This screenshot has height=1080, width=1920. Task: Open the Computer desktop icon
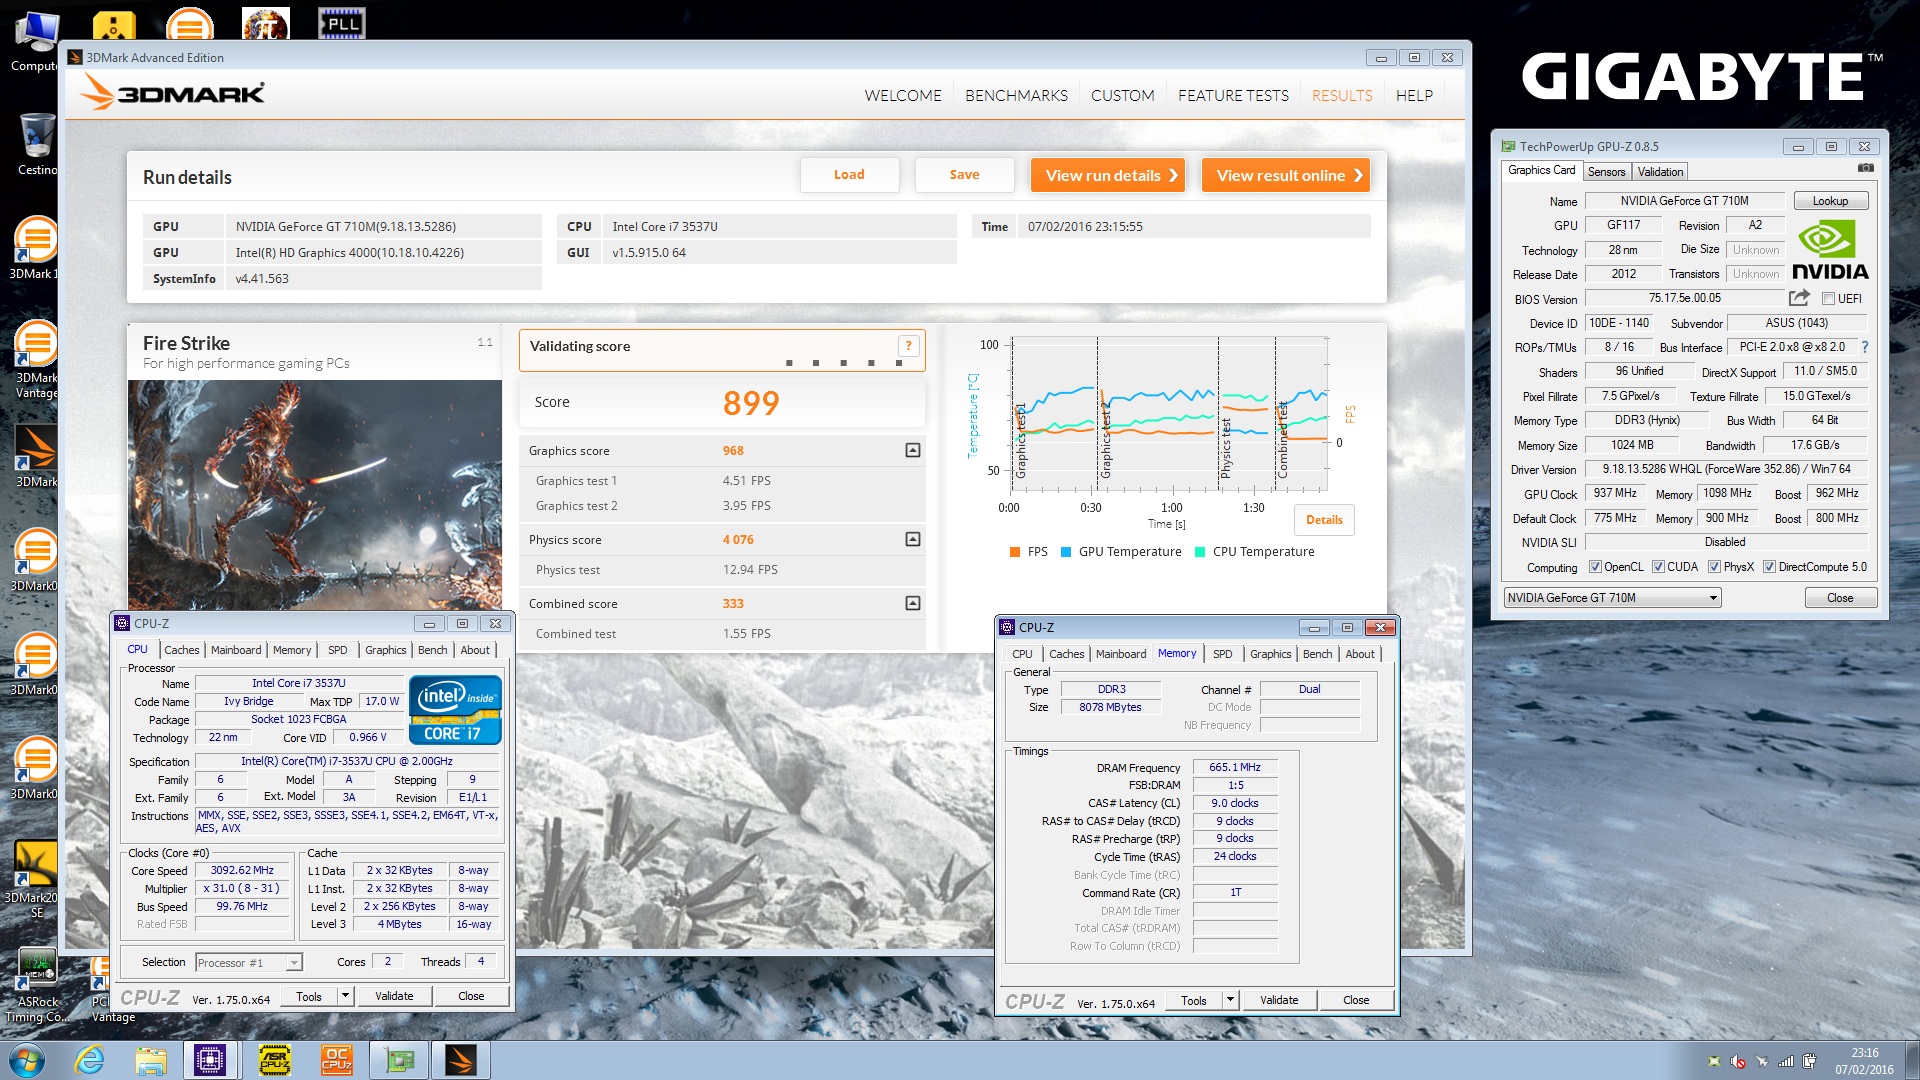(36, 42)
